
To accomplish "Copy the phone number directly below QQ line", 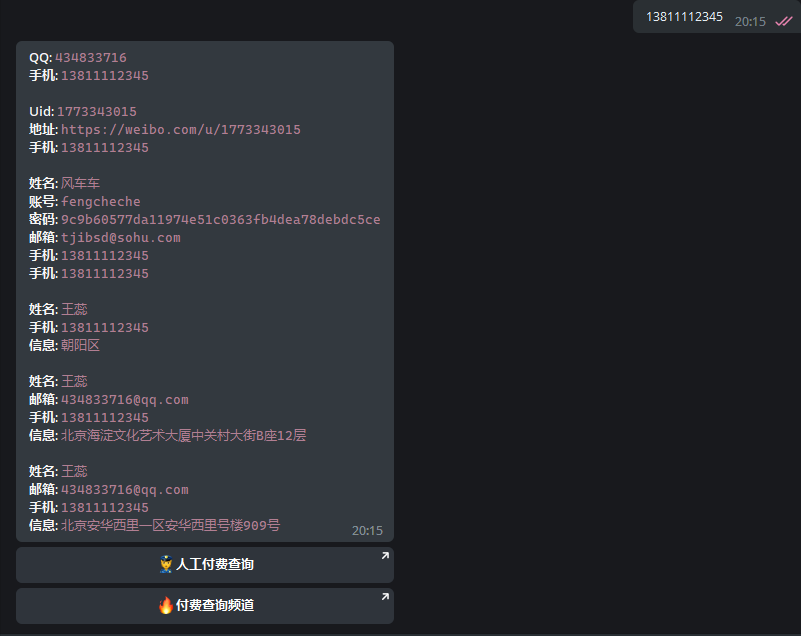I will 105,76.
